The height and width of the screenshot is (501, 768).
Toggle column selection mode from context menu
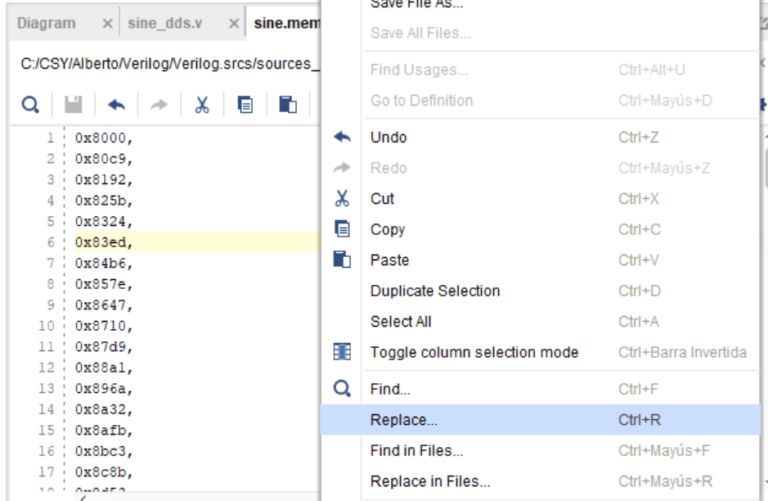coord(474,352)
